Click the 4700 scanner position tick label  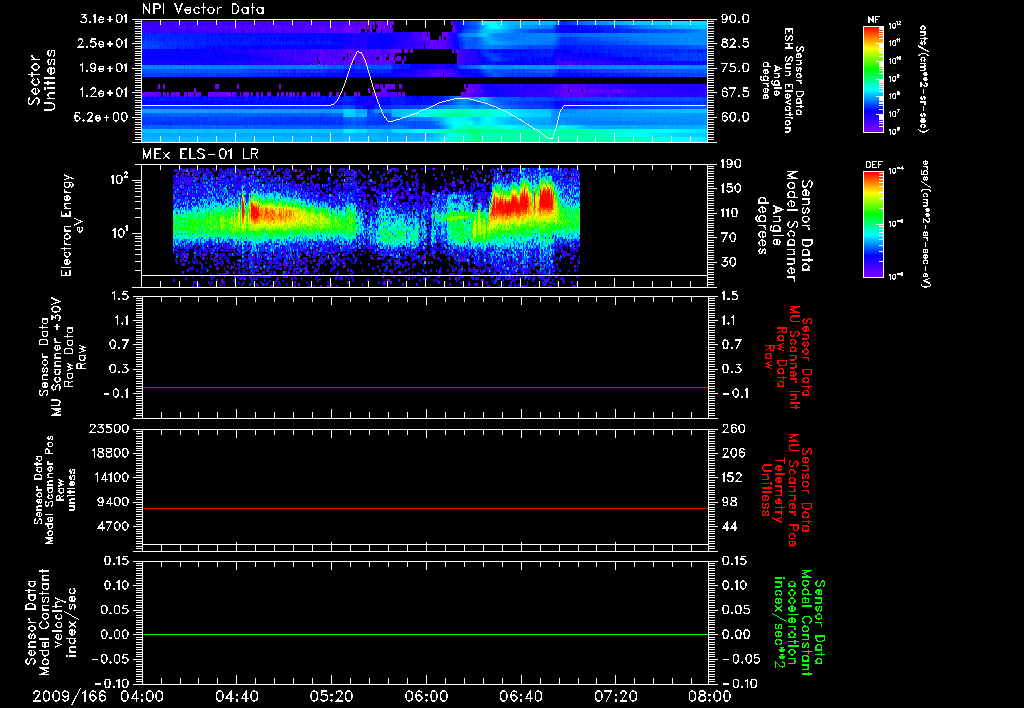point(112,526)
